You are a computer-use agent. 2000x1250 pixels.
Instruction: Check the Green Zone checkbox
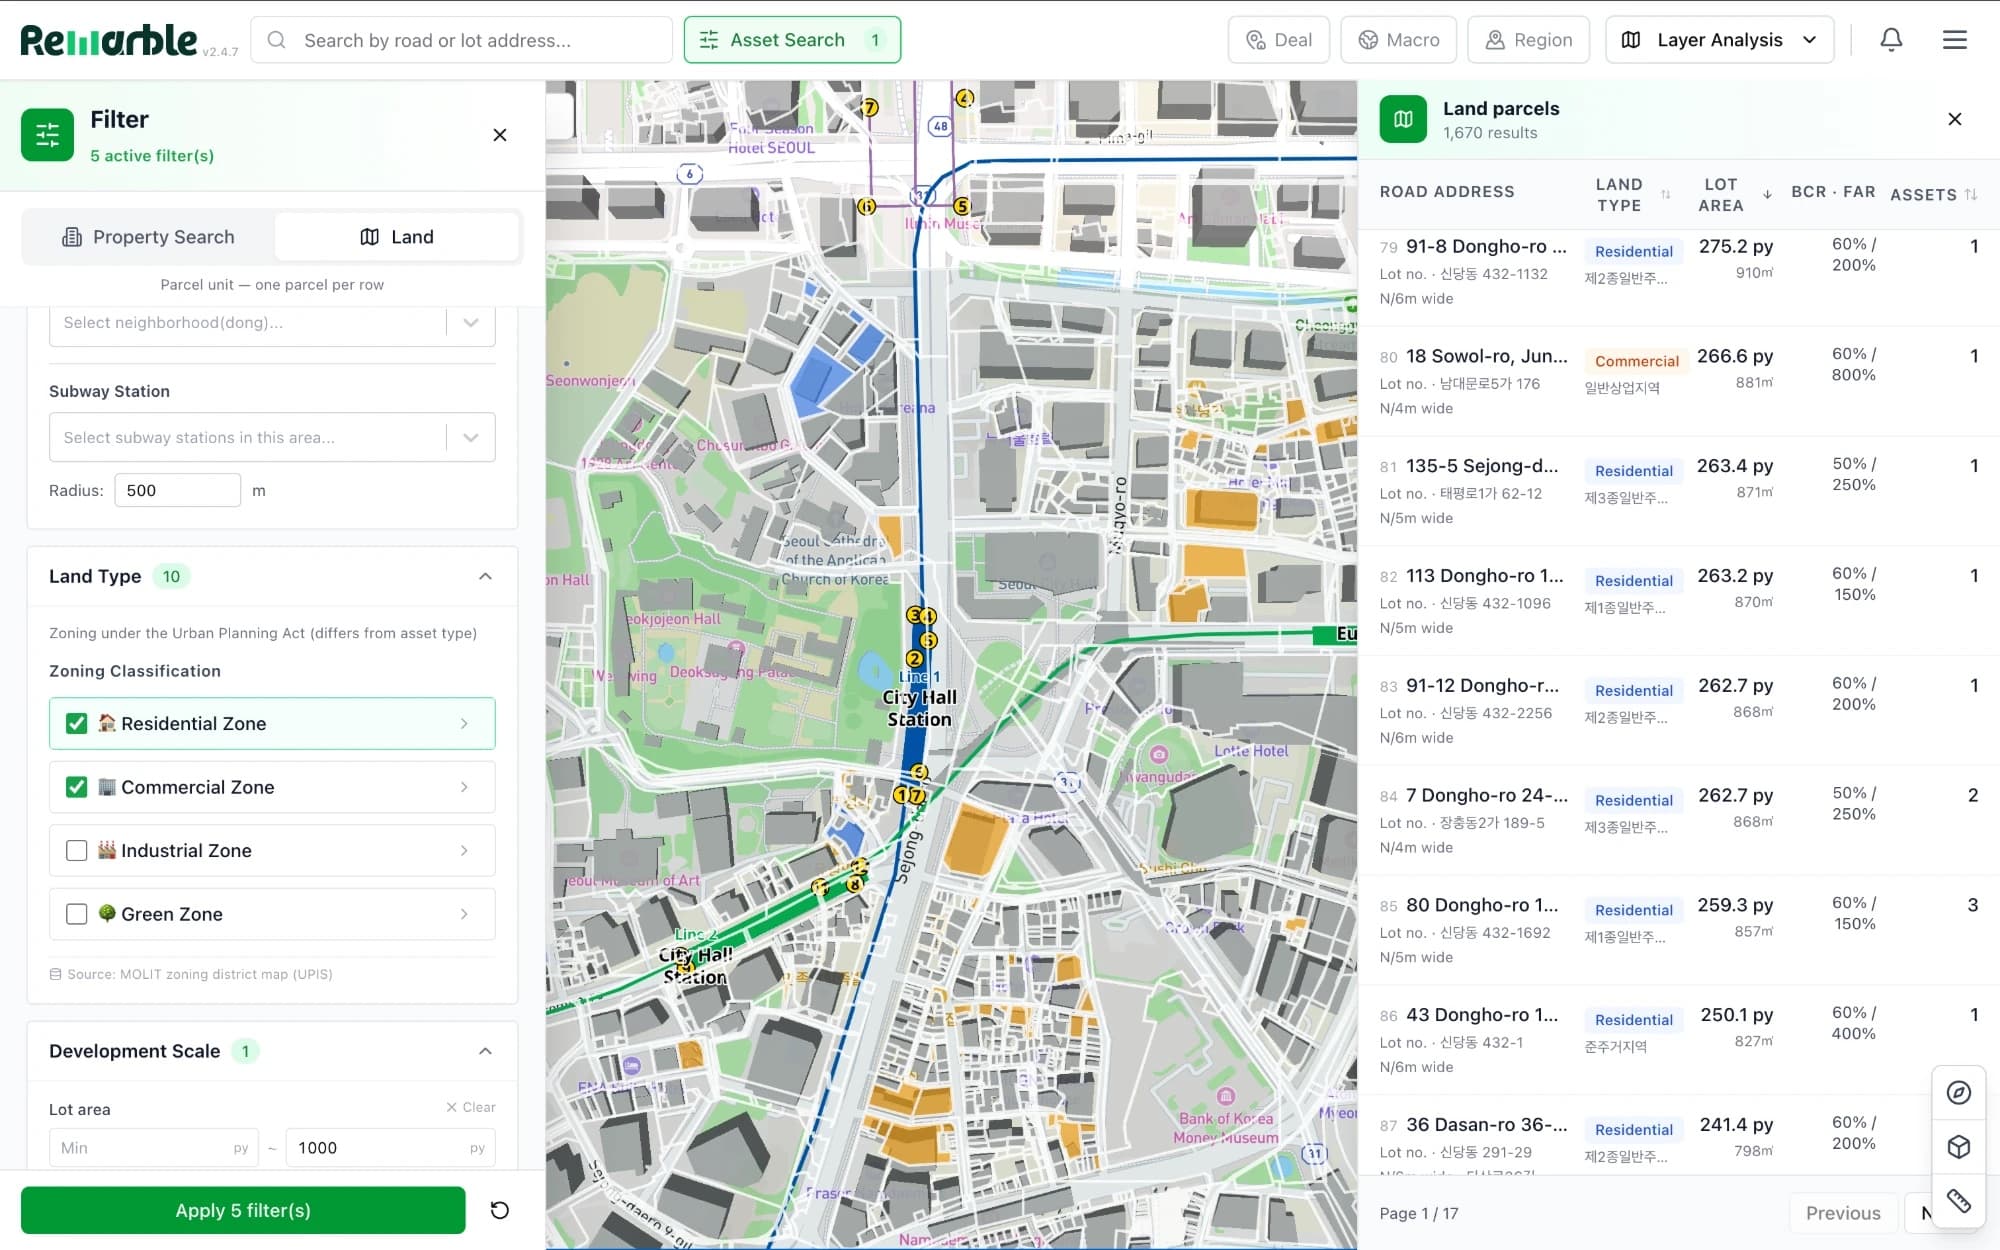[x=76, y=914]
